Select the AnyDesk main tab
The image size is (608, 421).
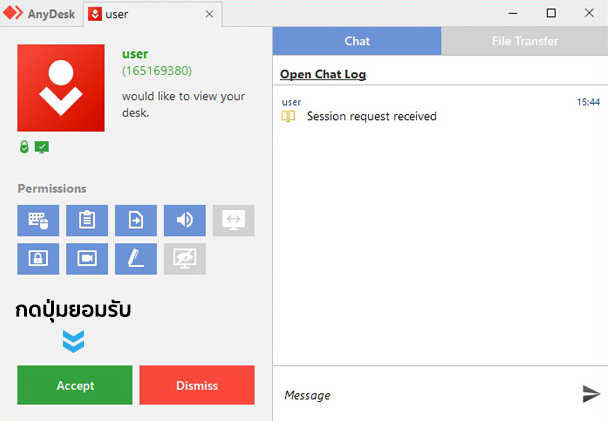(x=40, y=14)
